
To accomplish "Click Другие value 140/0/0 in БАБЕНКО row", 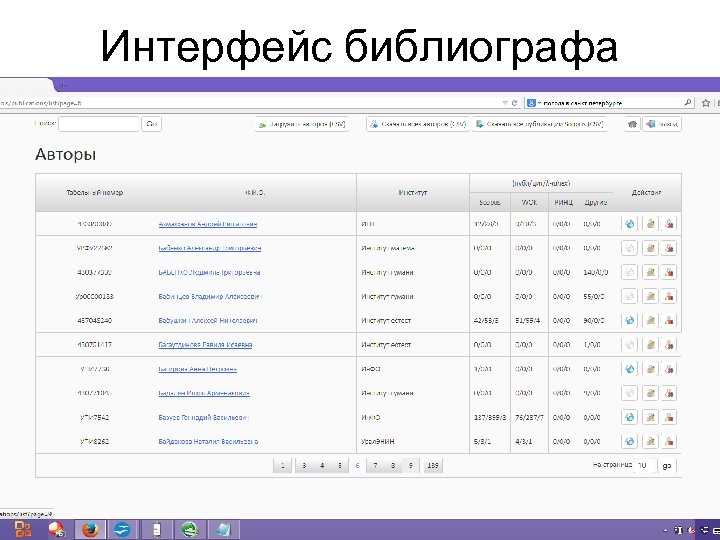I will [595, 272].
